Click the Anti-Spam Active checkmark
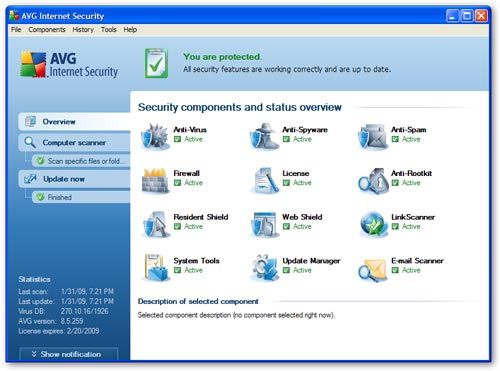 395,139
